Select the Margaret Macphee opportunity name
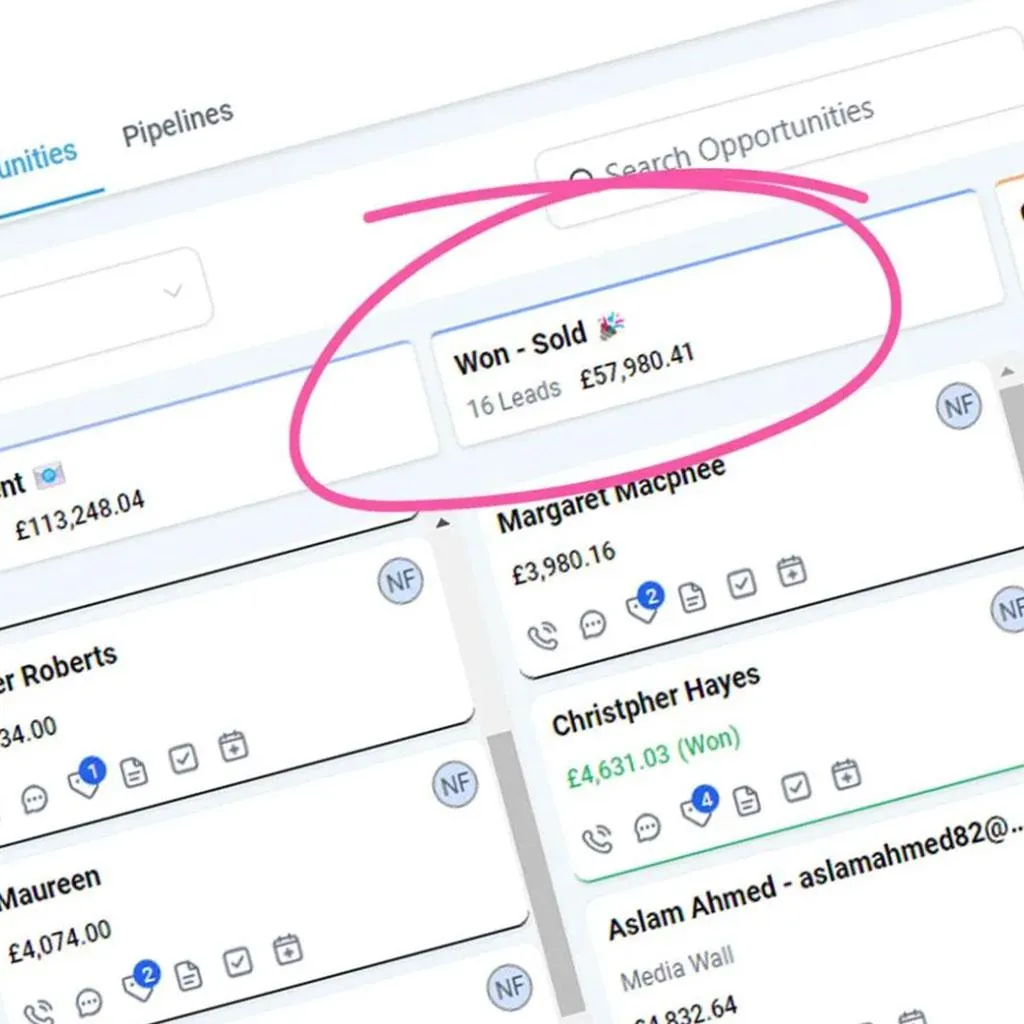Viewport: 1024px width, 1024px height. click(611, 494)
